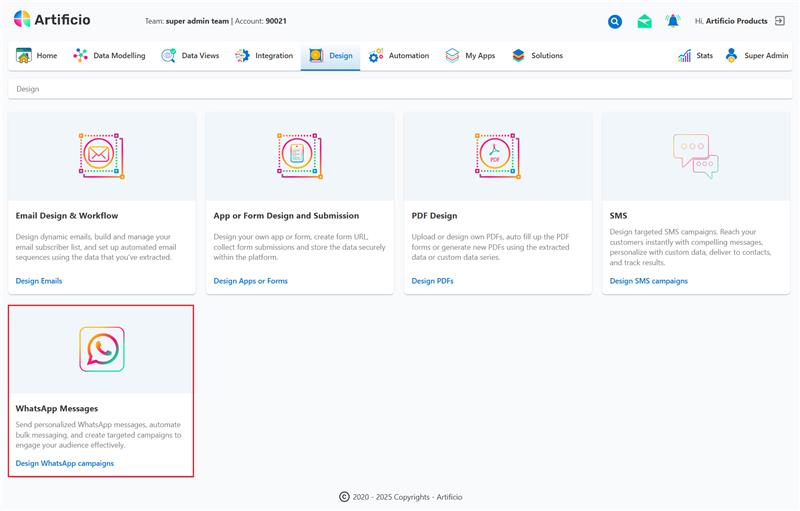Click the Artificio logo
The image size is (800, 511).
click(52, 19)
